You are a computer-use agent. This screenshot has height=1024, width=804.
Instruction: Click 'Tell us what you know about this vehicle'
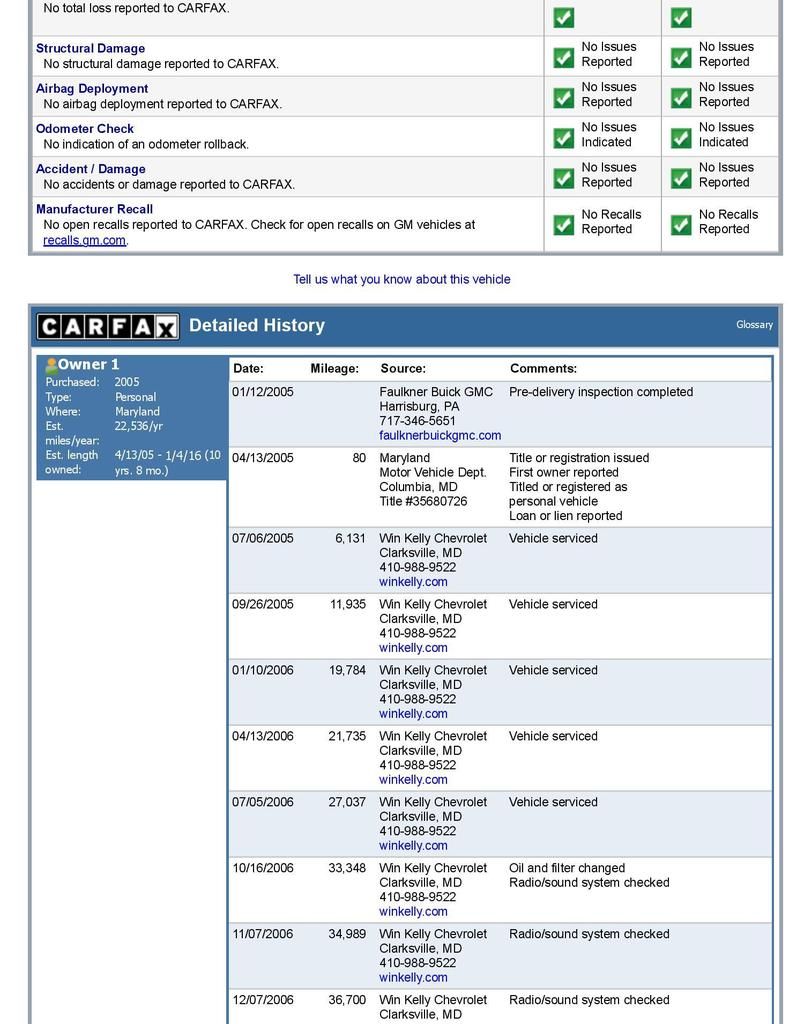(x=402, y=280)
